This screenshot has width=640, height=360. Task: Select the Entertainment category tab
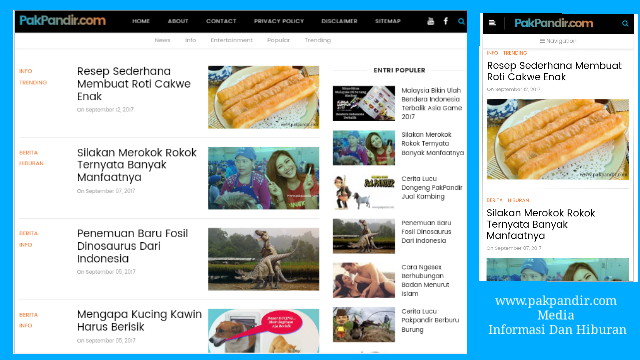click(x=231, y=40)
